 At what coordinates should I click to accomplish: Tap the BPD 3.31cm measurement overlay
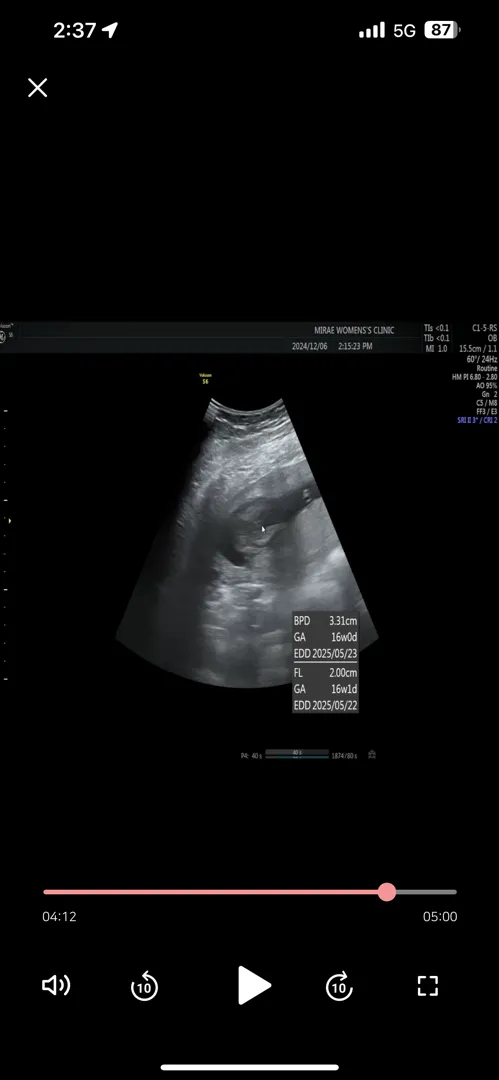[325, 620]
